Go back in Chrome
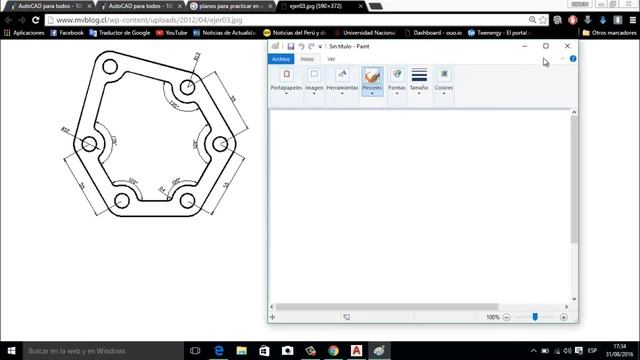 tap(8, 20)
